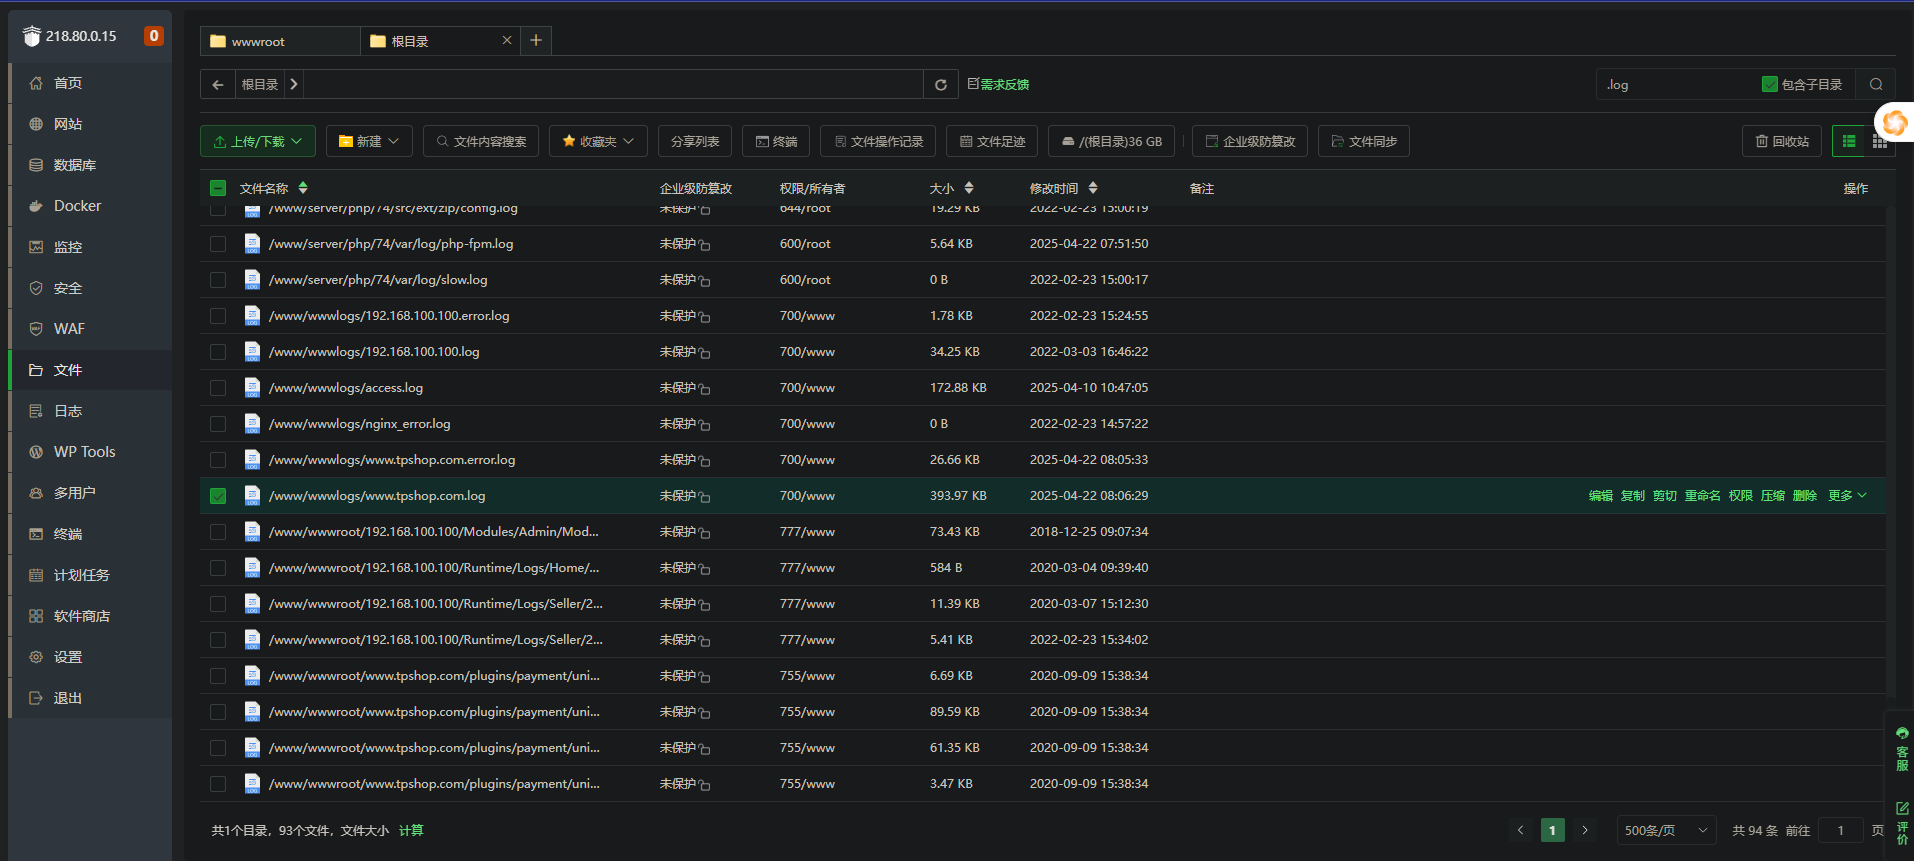Click the 安全 shield icon
Screen dimensions: 1914x861
(x=36, y=288)
